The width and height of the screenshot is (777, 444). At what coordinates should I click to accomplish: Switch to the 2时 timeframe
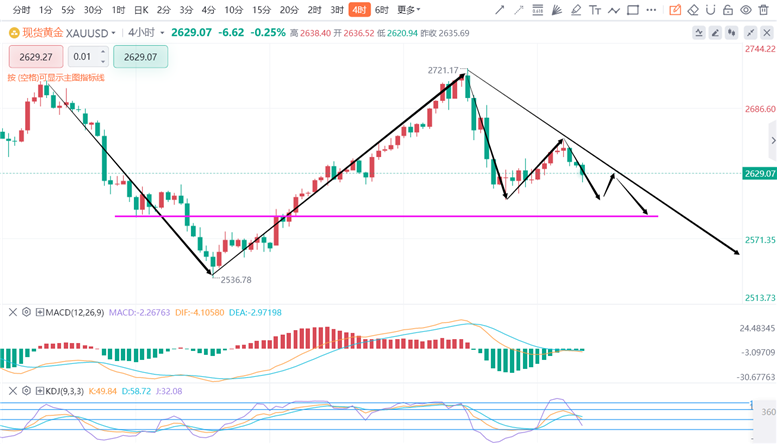(314, 10)
